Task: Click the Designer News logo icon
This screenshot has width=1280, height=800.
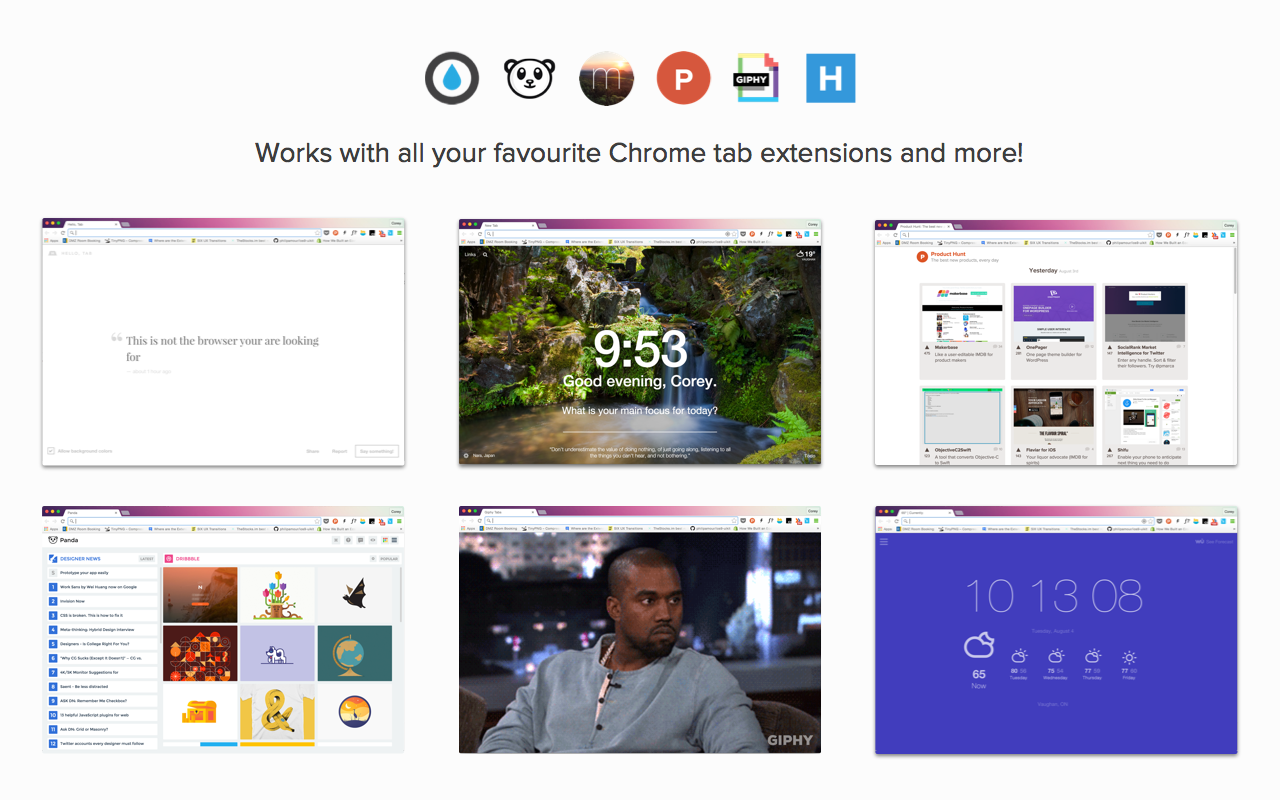Action: 53,558
